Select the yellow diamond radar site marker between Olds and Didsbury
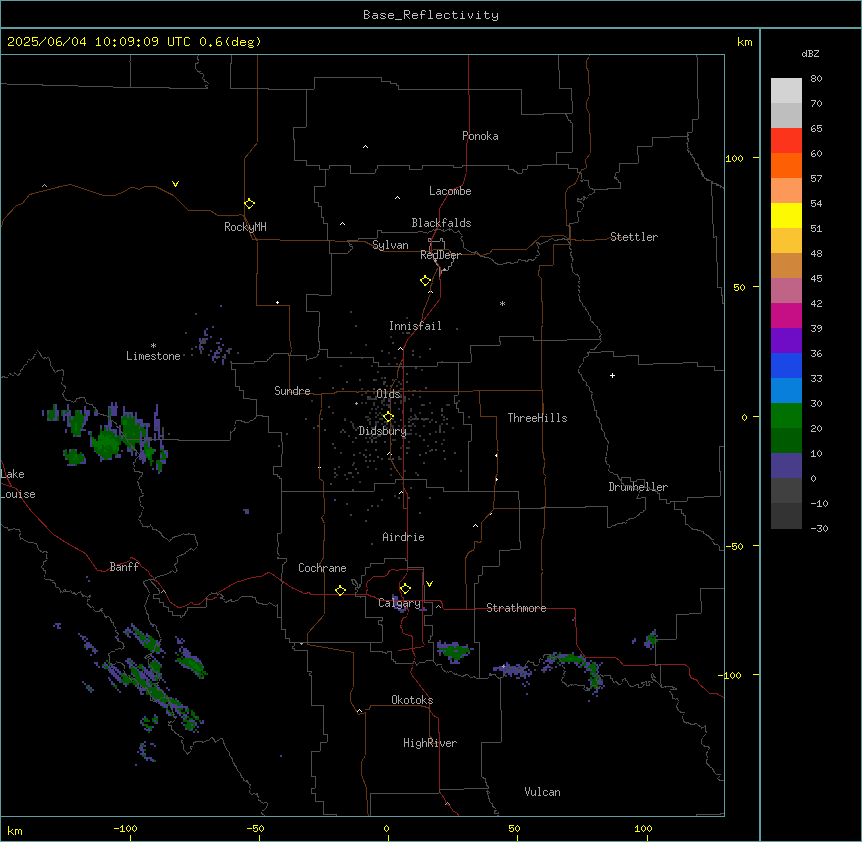Image resolution: width=862 pixels, height=842 pixels. [388, 417]
